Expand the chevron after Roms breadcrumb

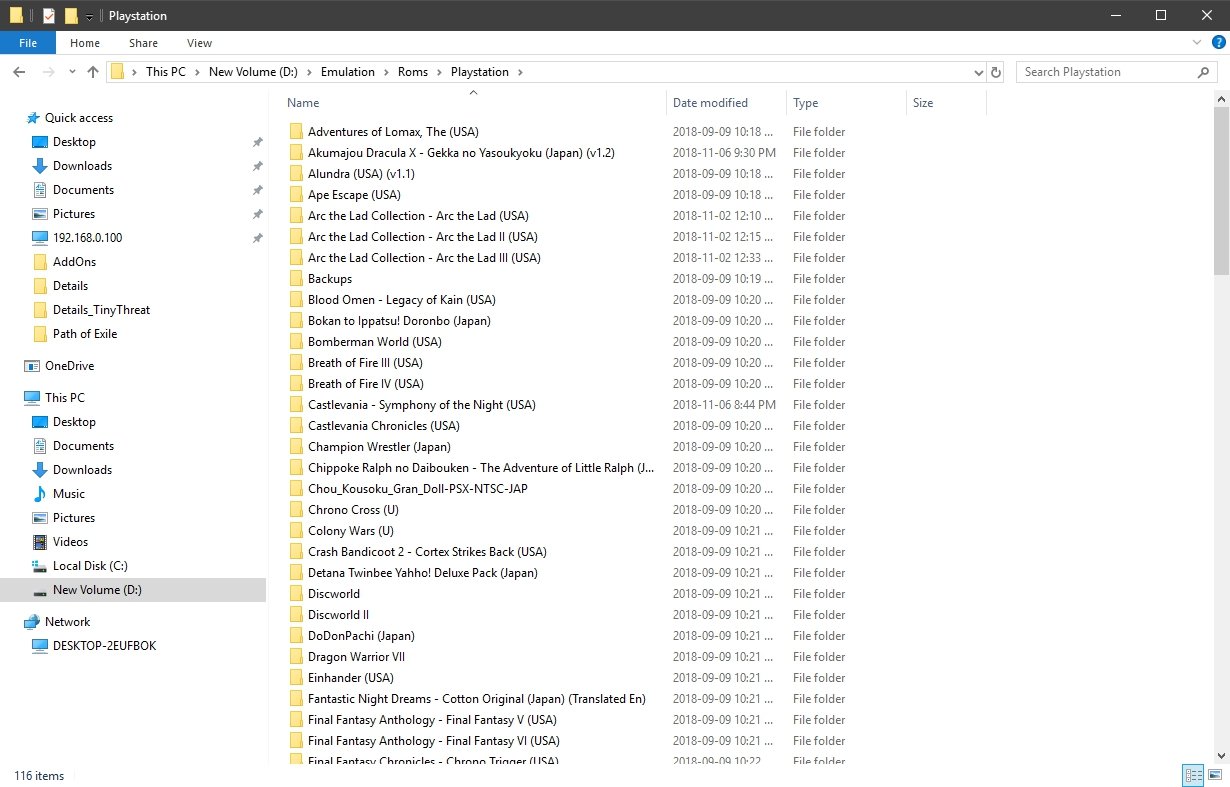coord(441,72)
